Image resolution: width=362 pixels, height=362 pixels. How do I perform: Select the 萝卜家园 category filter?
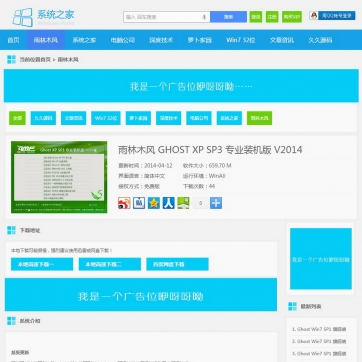coord(138,118)
